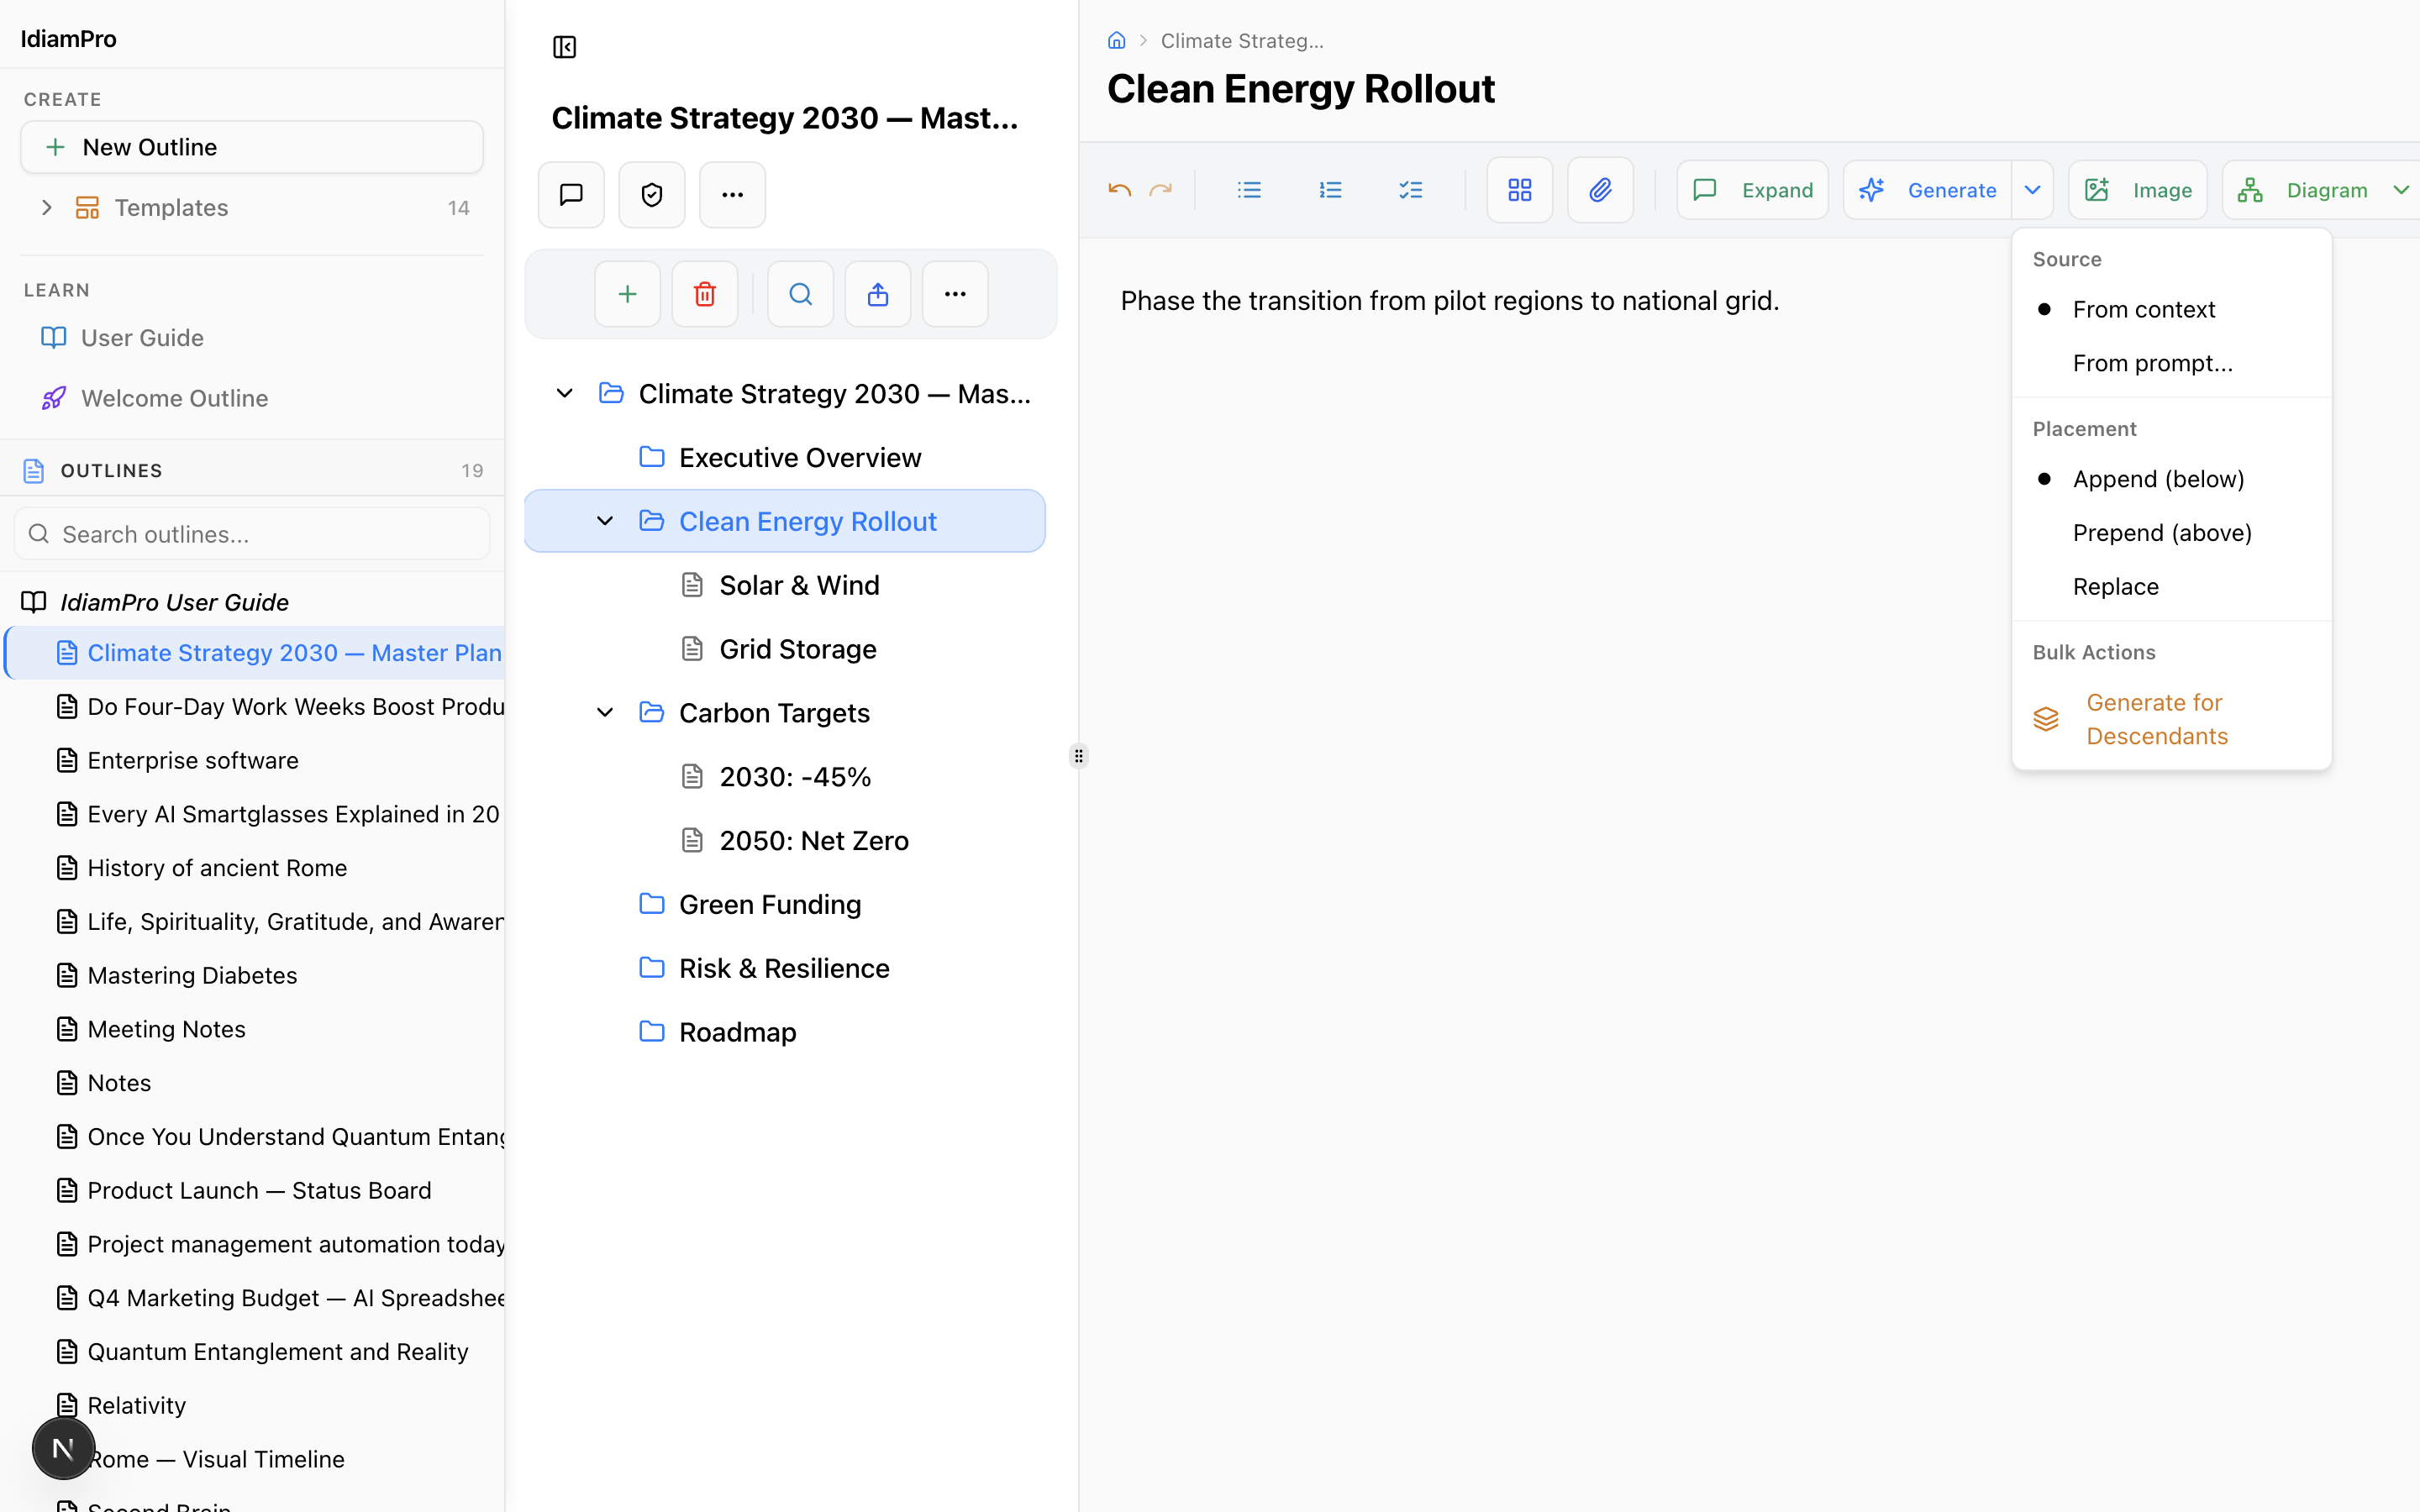This screenshot has width=2420, height=1512.
Task: Focus the Search outlines field
Action: click(x=252, y=534)
